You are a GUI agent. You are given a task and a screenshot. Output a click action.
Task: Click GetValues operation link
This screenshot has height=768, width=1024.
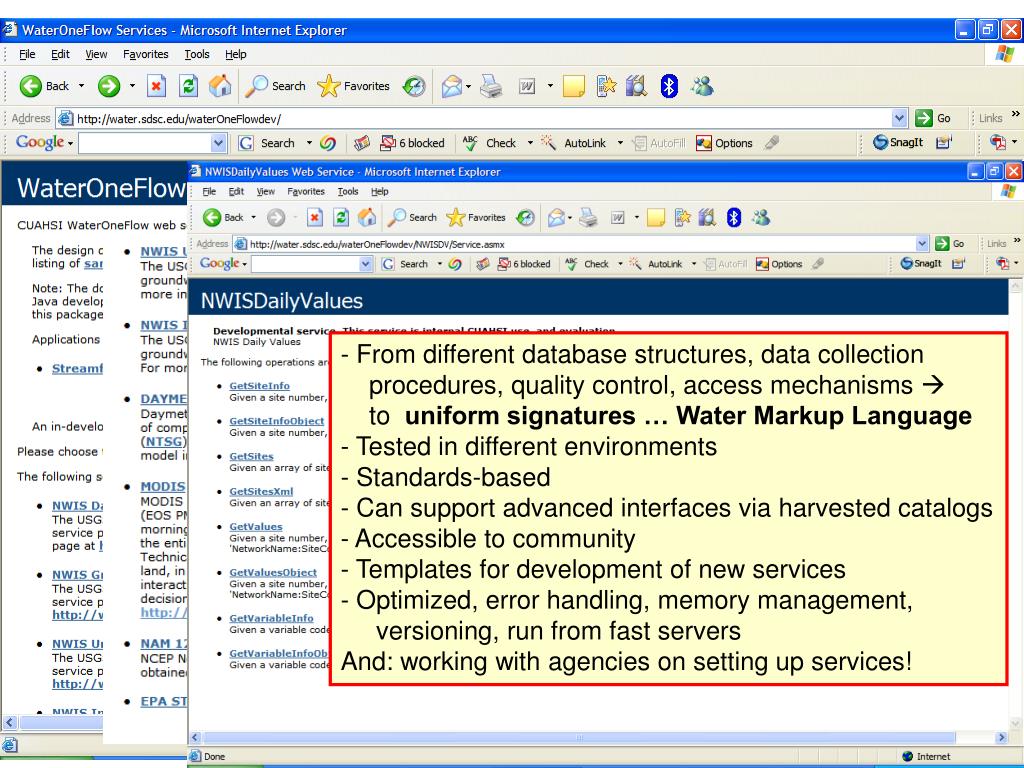coord(256,527)
